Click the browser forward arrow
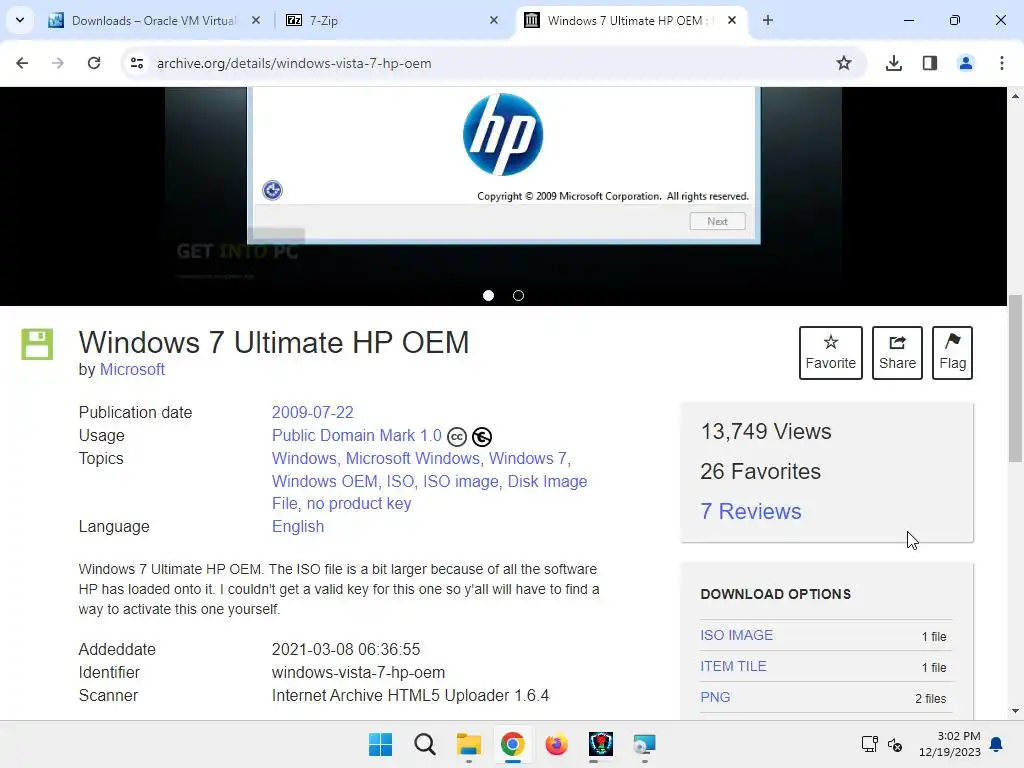Image resolution: width=1024 pixels, height=768 pixels. click(58, 63)
